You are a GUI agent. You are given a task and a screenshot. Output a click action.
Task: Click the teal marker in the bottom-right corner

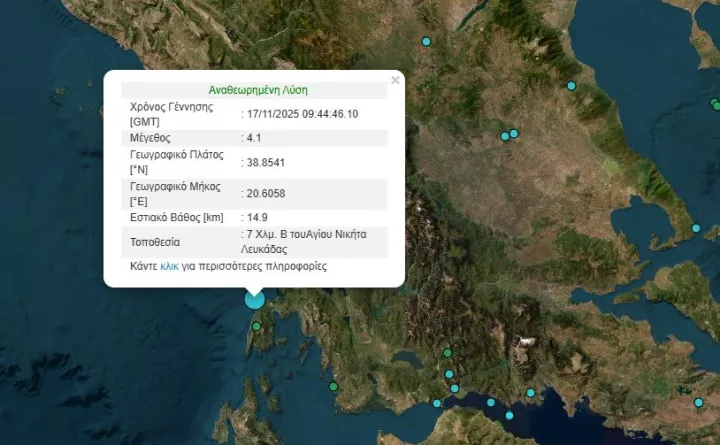click(698, 400)
